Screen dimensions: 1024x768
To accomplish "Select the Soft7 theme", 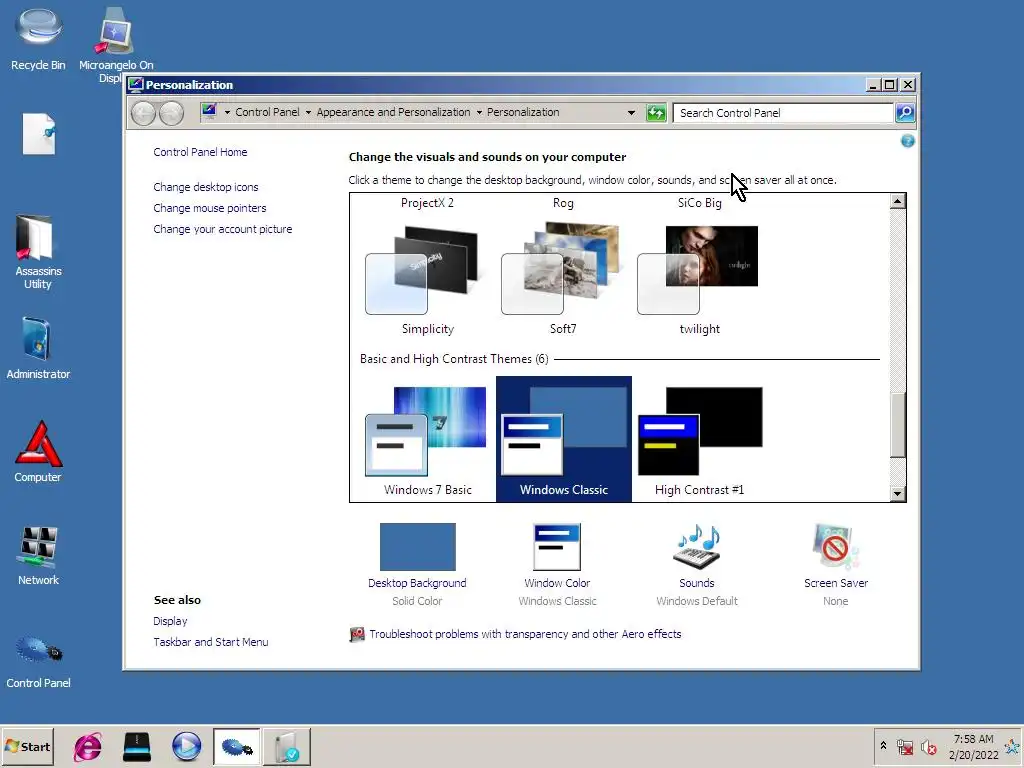I will point(563,281).
